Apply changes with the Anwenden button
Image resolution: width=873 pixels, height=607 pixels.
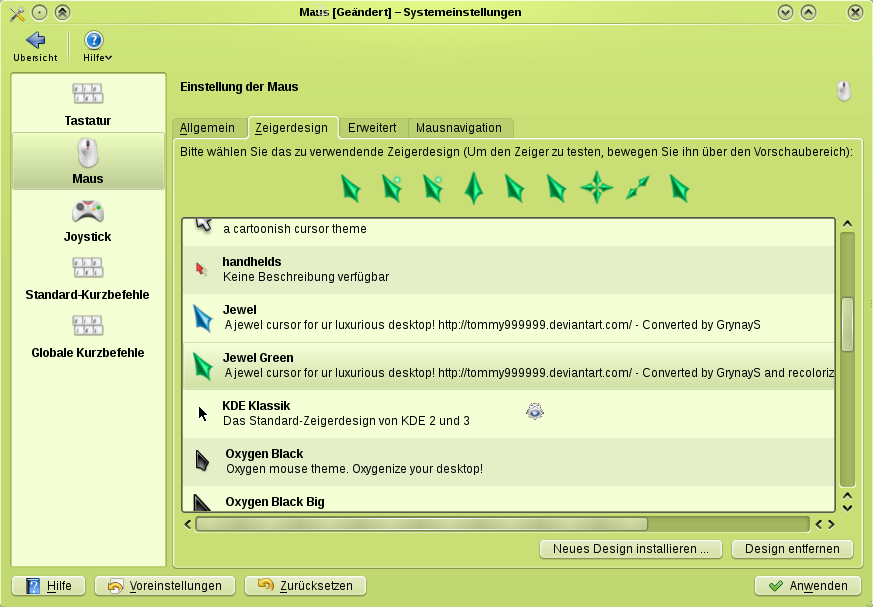(808, 586)
